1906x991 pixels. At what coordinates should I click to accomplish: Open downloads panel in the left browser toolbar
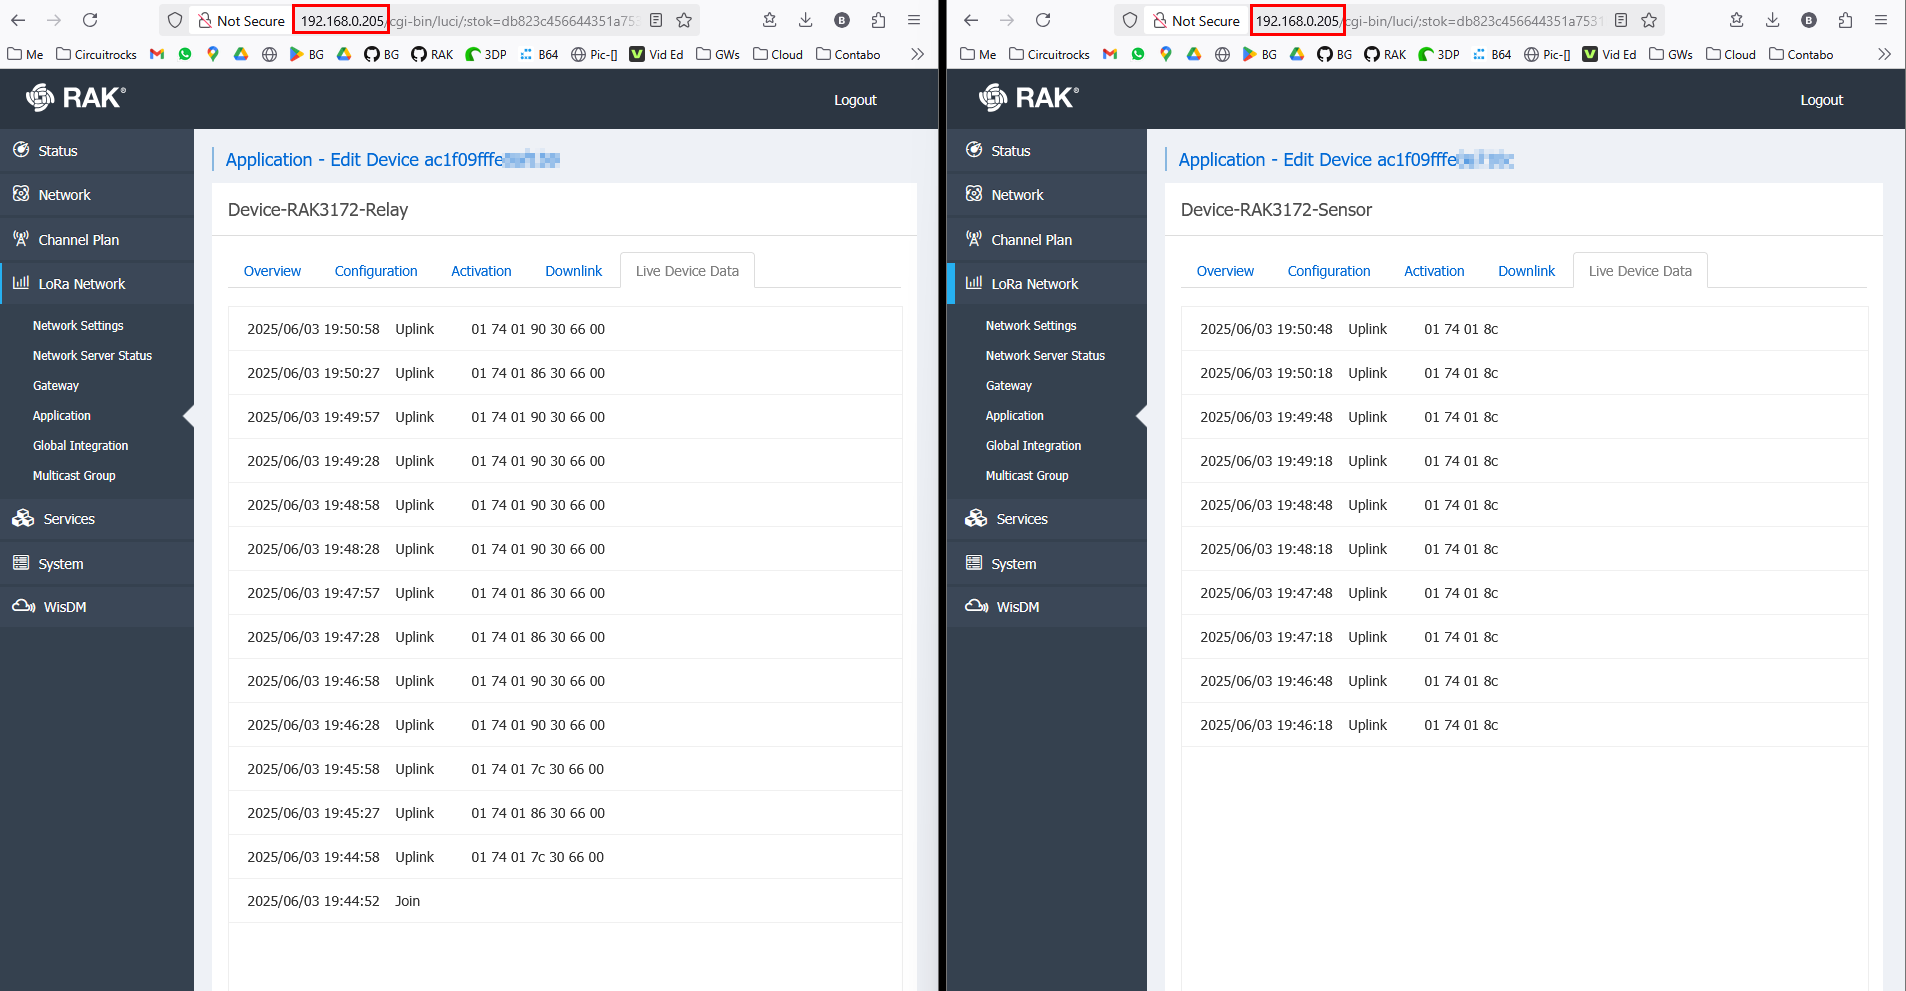806,20
